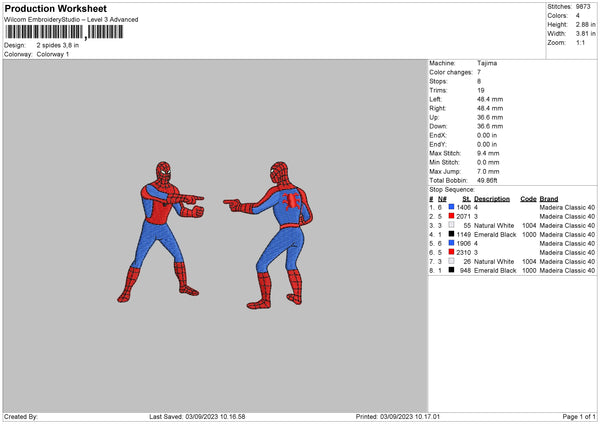Screen dimensions: 600x424
Task: Click the 'Up:' measurement label
Action: point(434,117)
